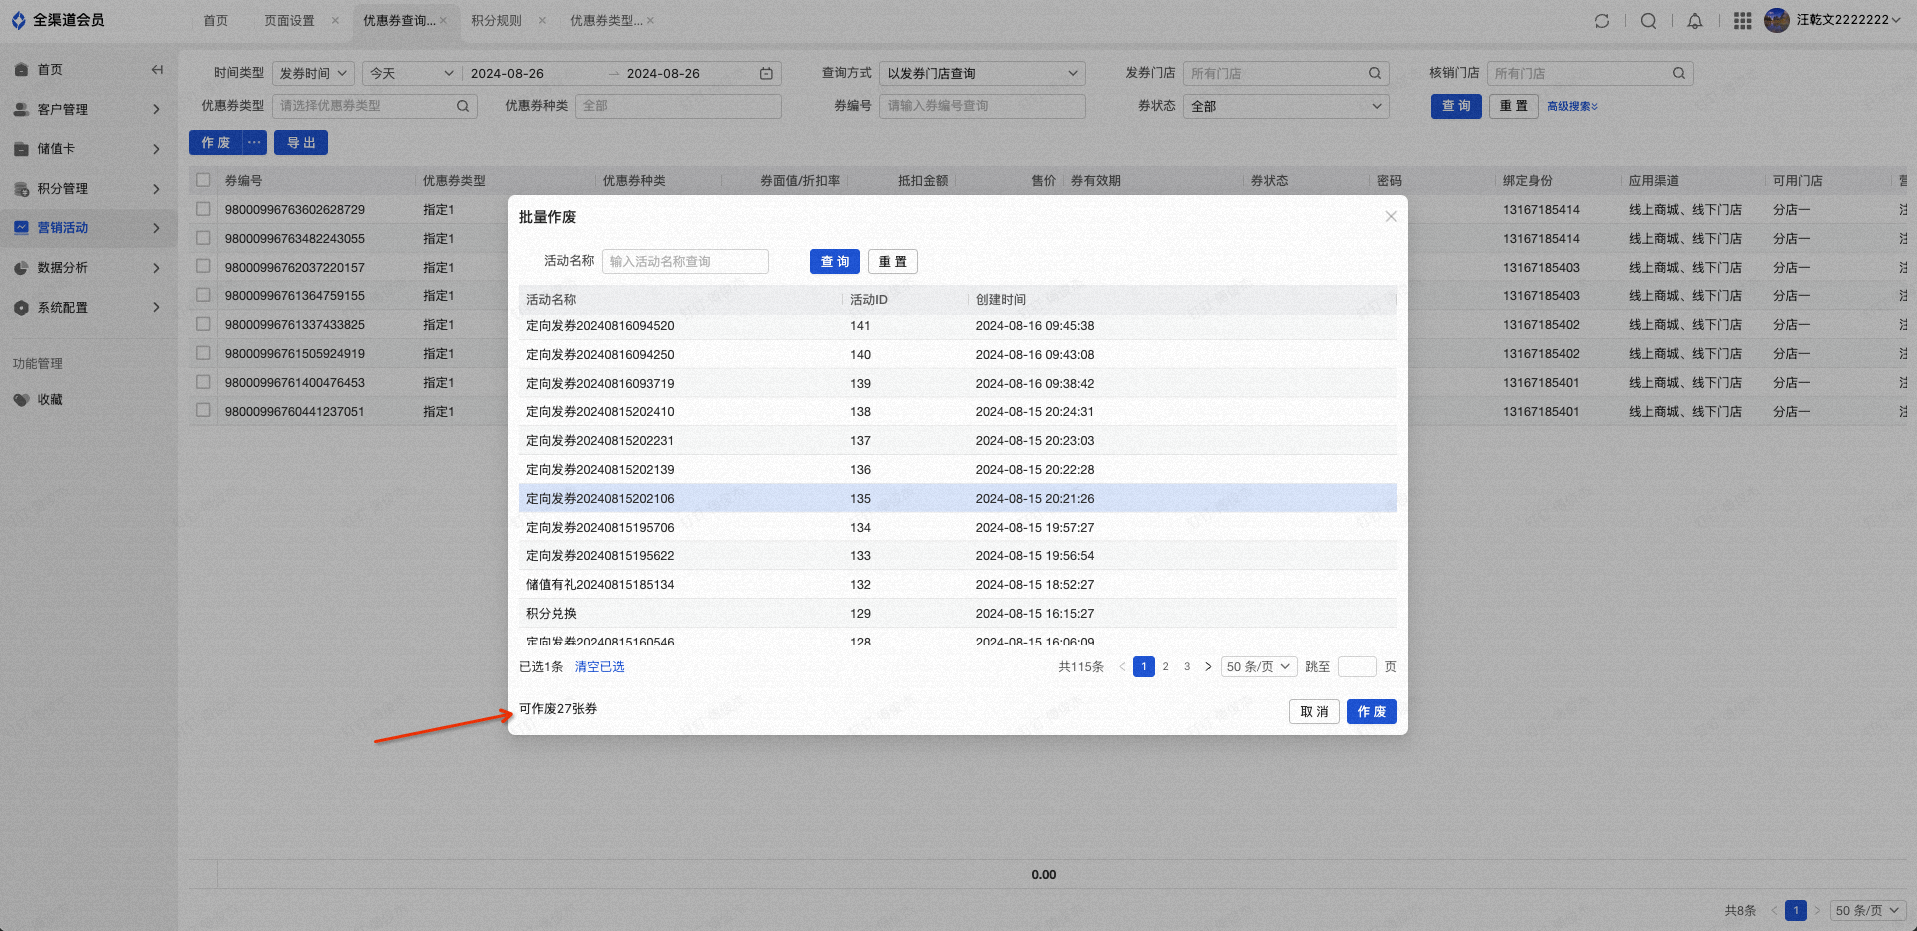The width and height of the screenshot is (1917, 931).
Task: Check row 98000996761400476453
Action: (204, 383)
